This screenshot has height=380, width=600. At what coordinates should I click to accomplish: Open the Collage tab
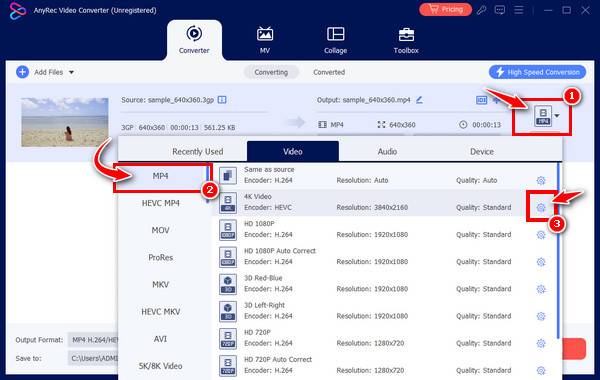(x=336, y=40)
